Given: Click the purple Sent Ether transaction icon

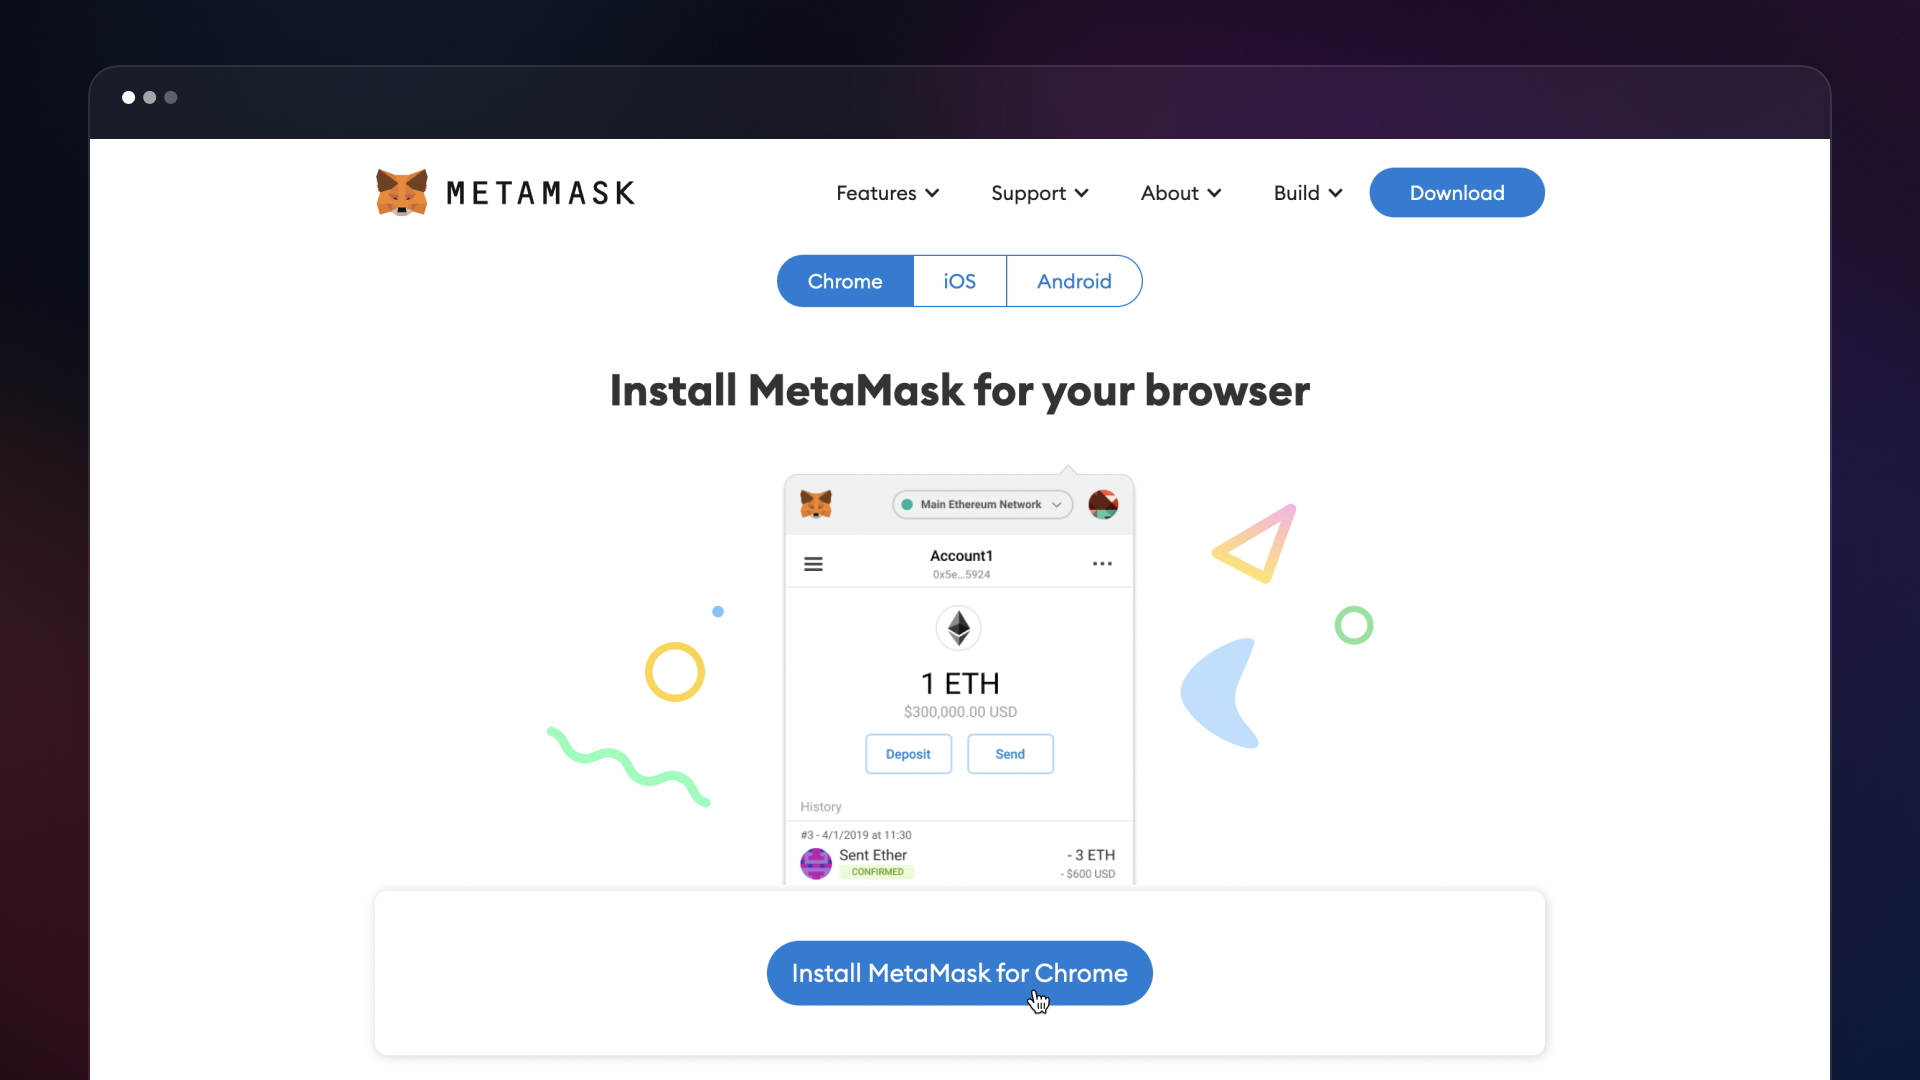Looking at the screenshot, I should (x=816, y=863).
